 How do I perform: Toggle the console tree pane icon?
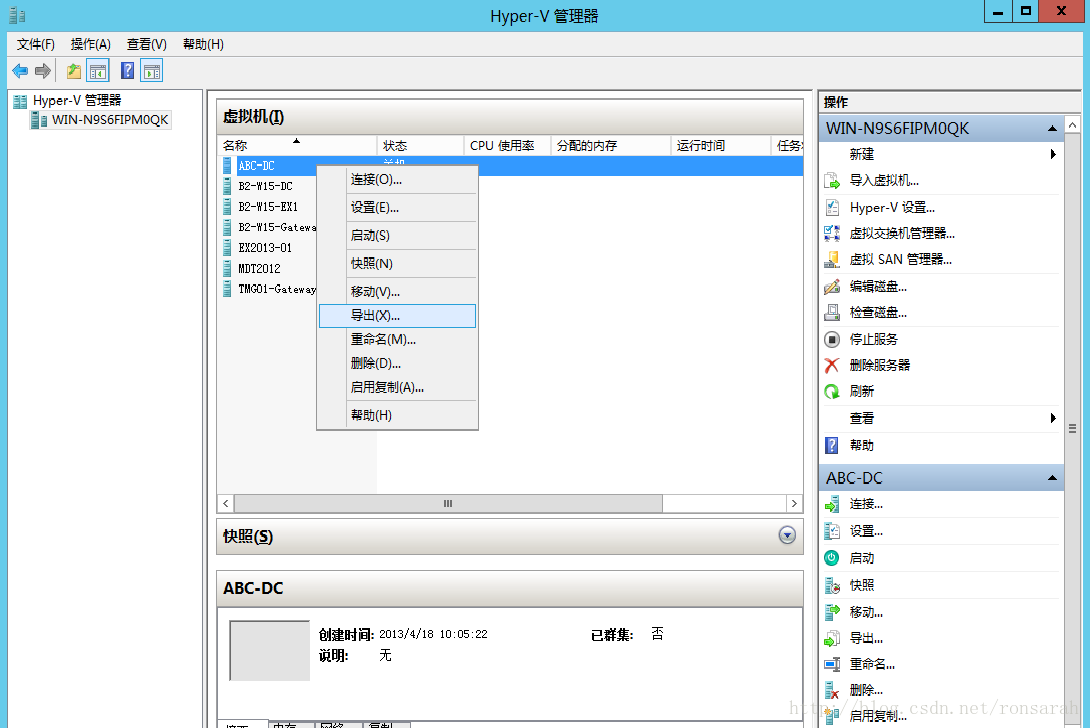[98, 71]
